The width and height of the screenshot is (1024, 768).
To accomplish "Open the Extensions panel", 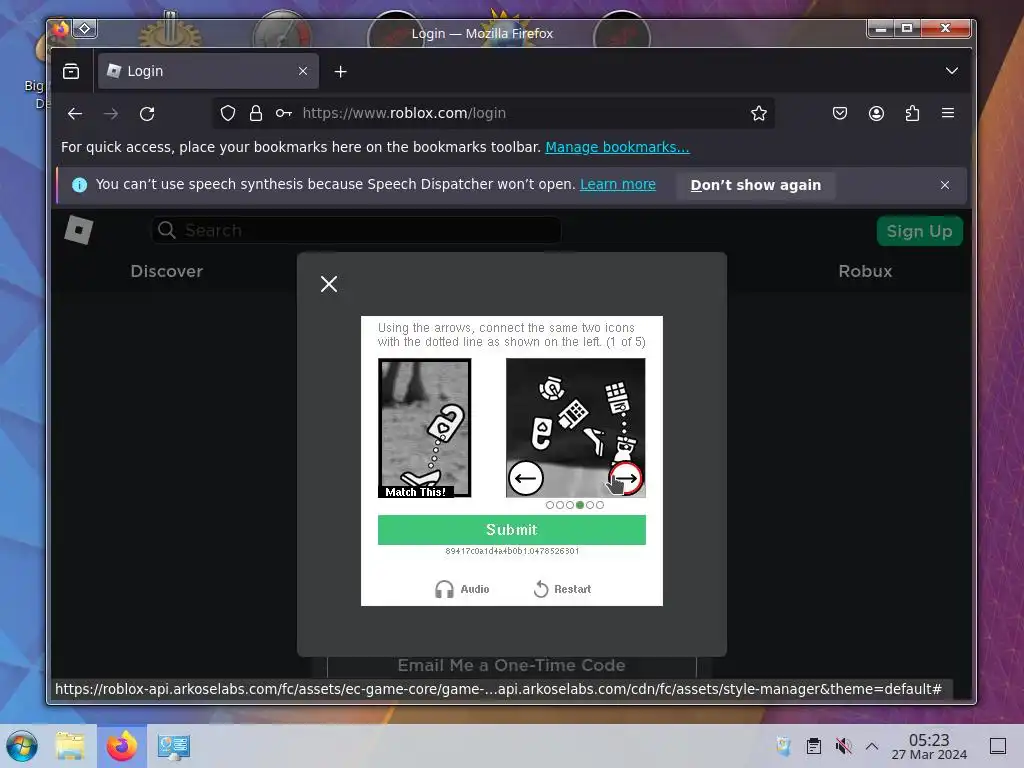I will click(912, 114).
